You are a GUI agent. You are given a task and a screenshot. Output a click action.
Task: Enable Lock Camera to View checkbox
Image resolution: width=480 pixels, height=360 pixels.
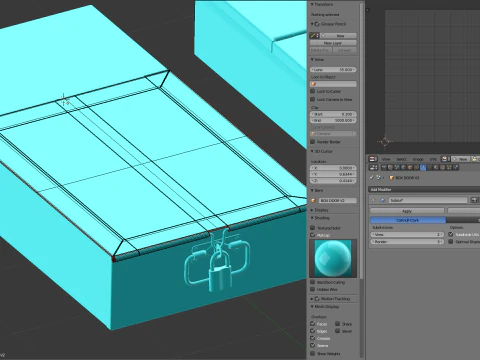click(x=313, y=99)
